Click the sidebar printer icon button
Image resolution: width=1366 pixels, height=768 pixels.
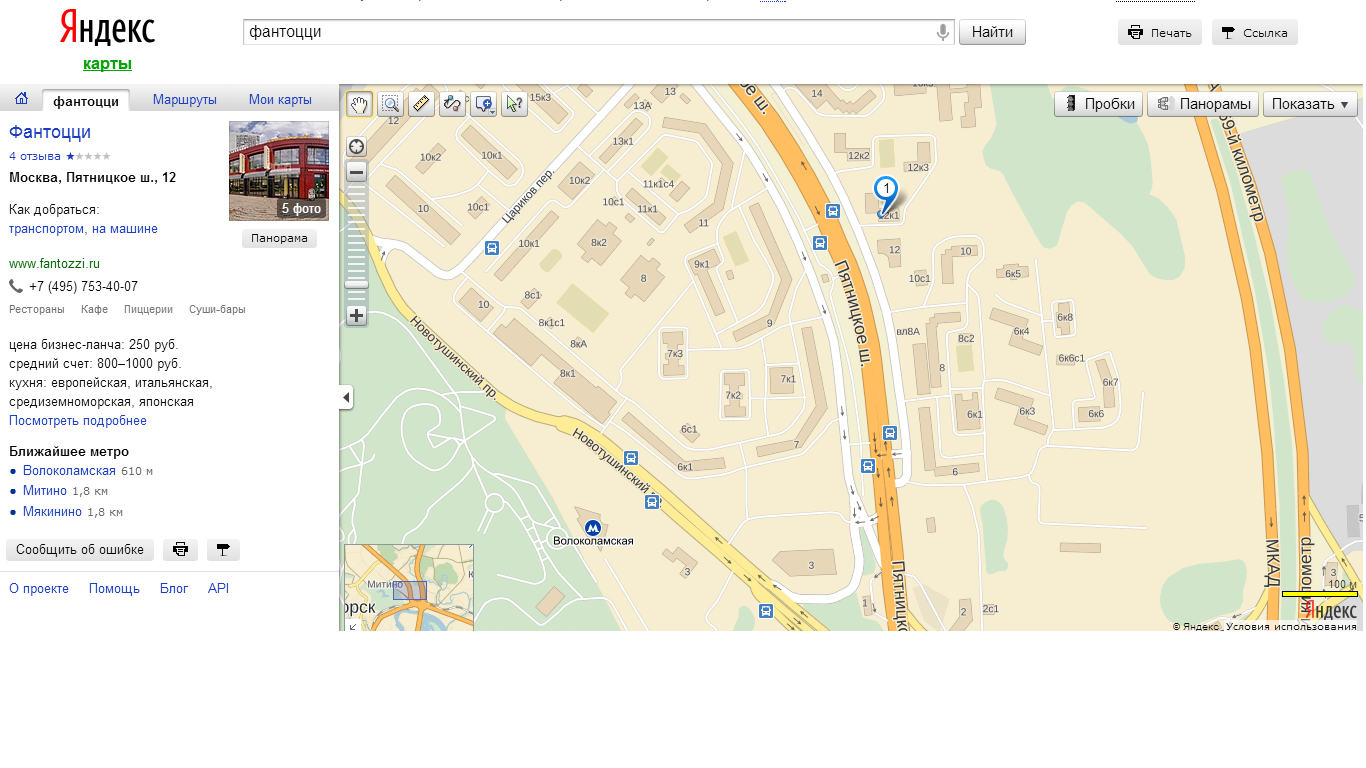(x=180, y=550)
